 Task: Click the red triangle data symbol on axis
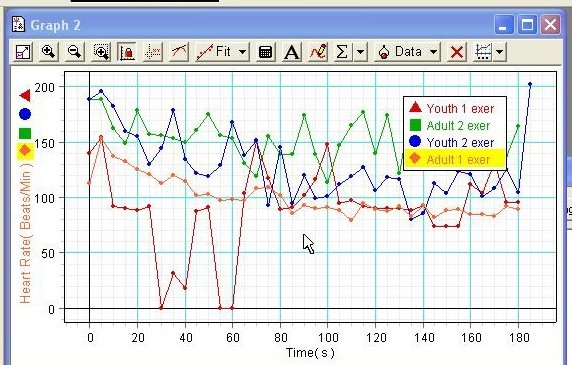25,96
